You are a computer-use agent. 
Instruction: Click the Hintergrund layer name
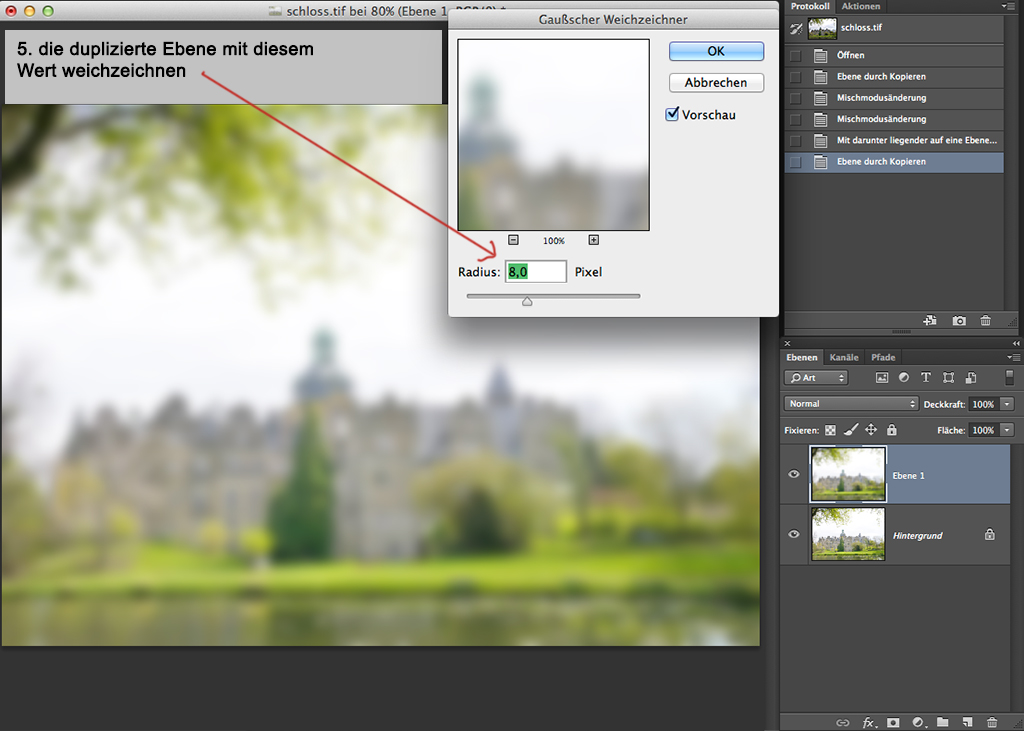[917, 536]
